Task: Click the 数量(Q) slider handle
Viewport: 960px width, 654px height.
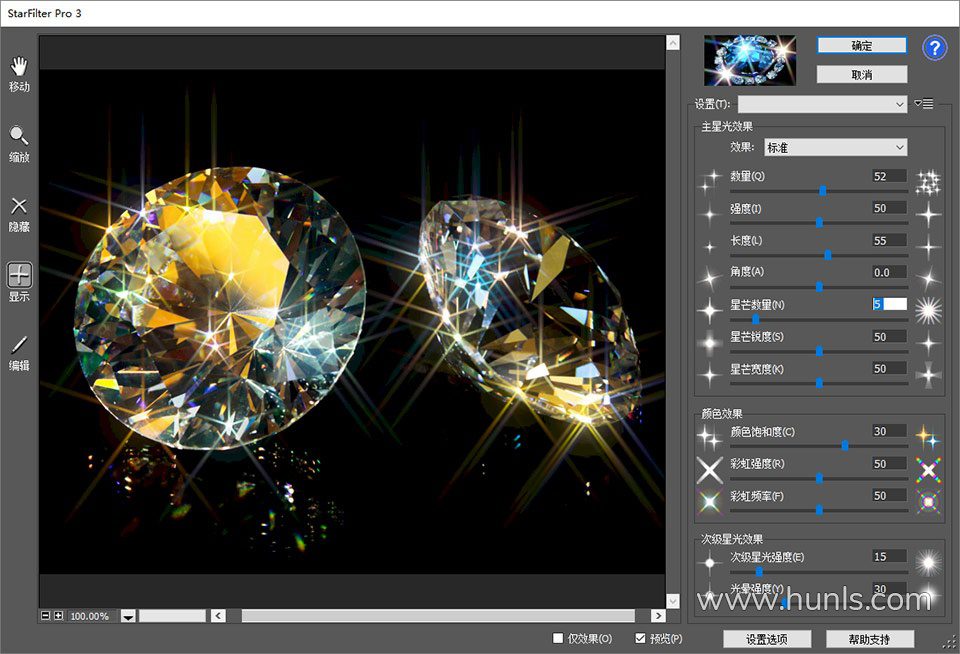Action: (822, 191)
